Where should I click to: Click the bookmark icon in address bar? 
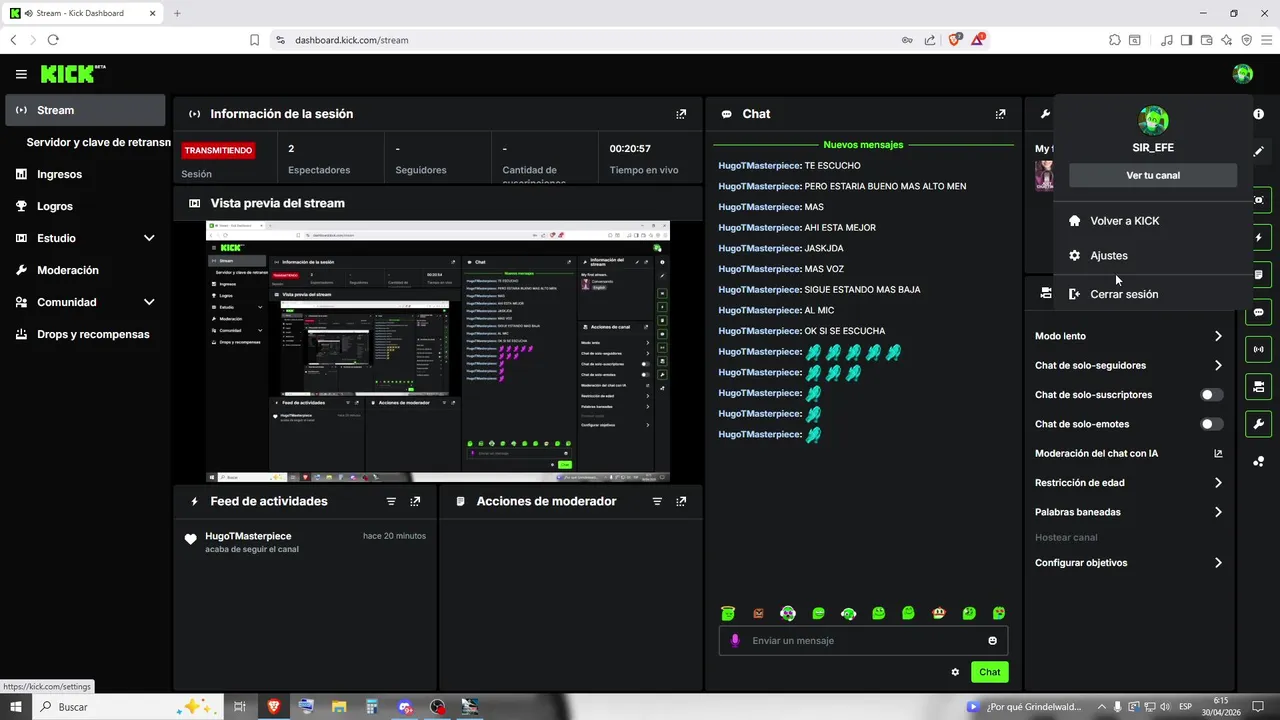click(254, 40)
